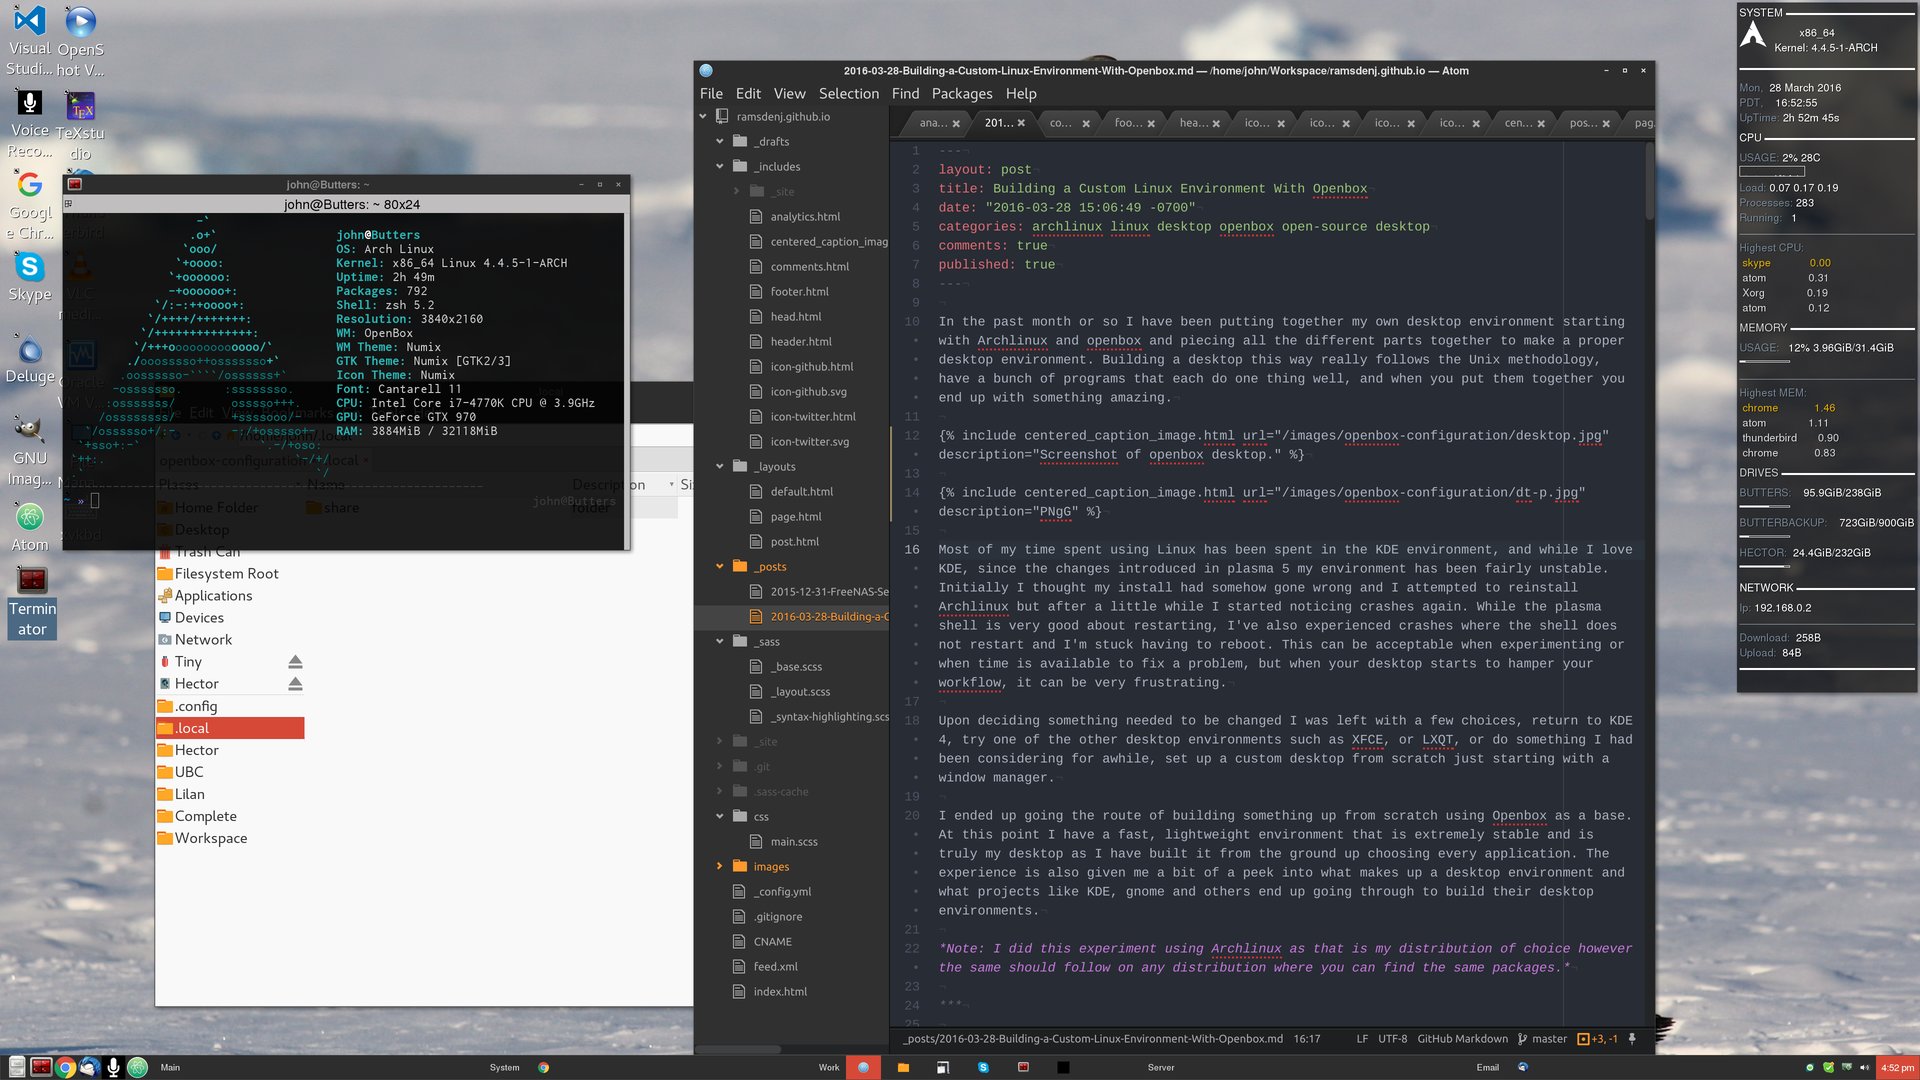Screen dimensions: 1920x1080
Task: Select the Packages menu in Atom
Action: pyautogui.click(x=961, y=92)
